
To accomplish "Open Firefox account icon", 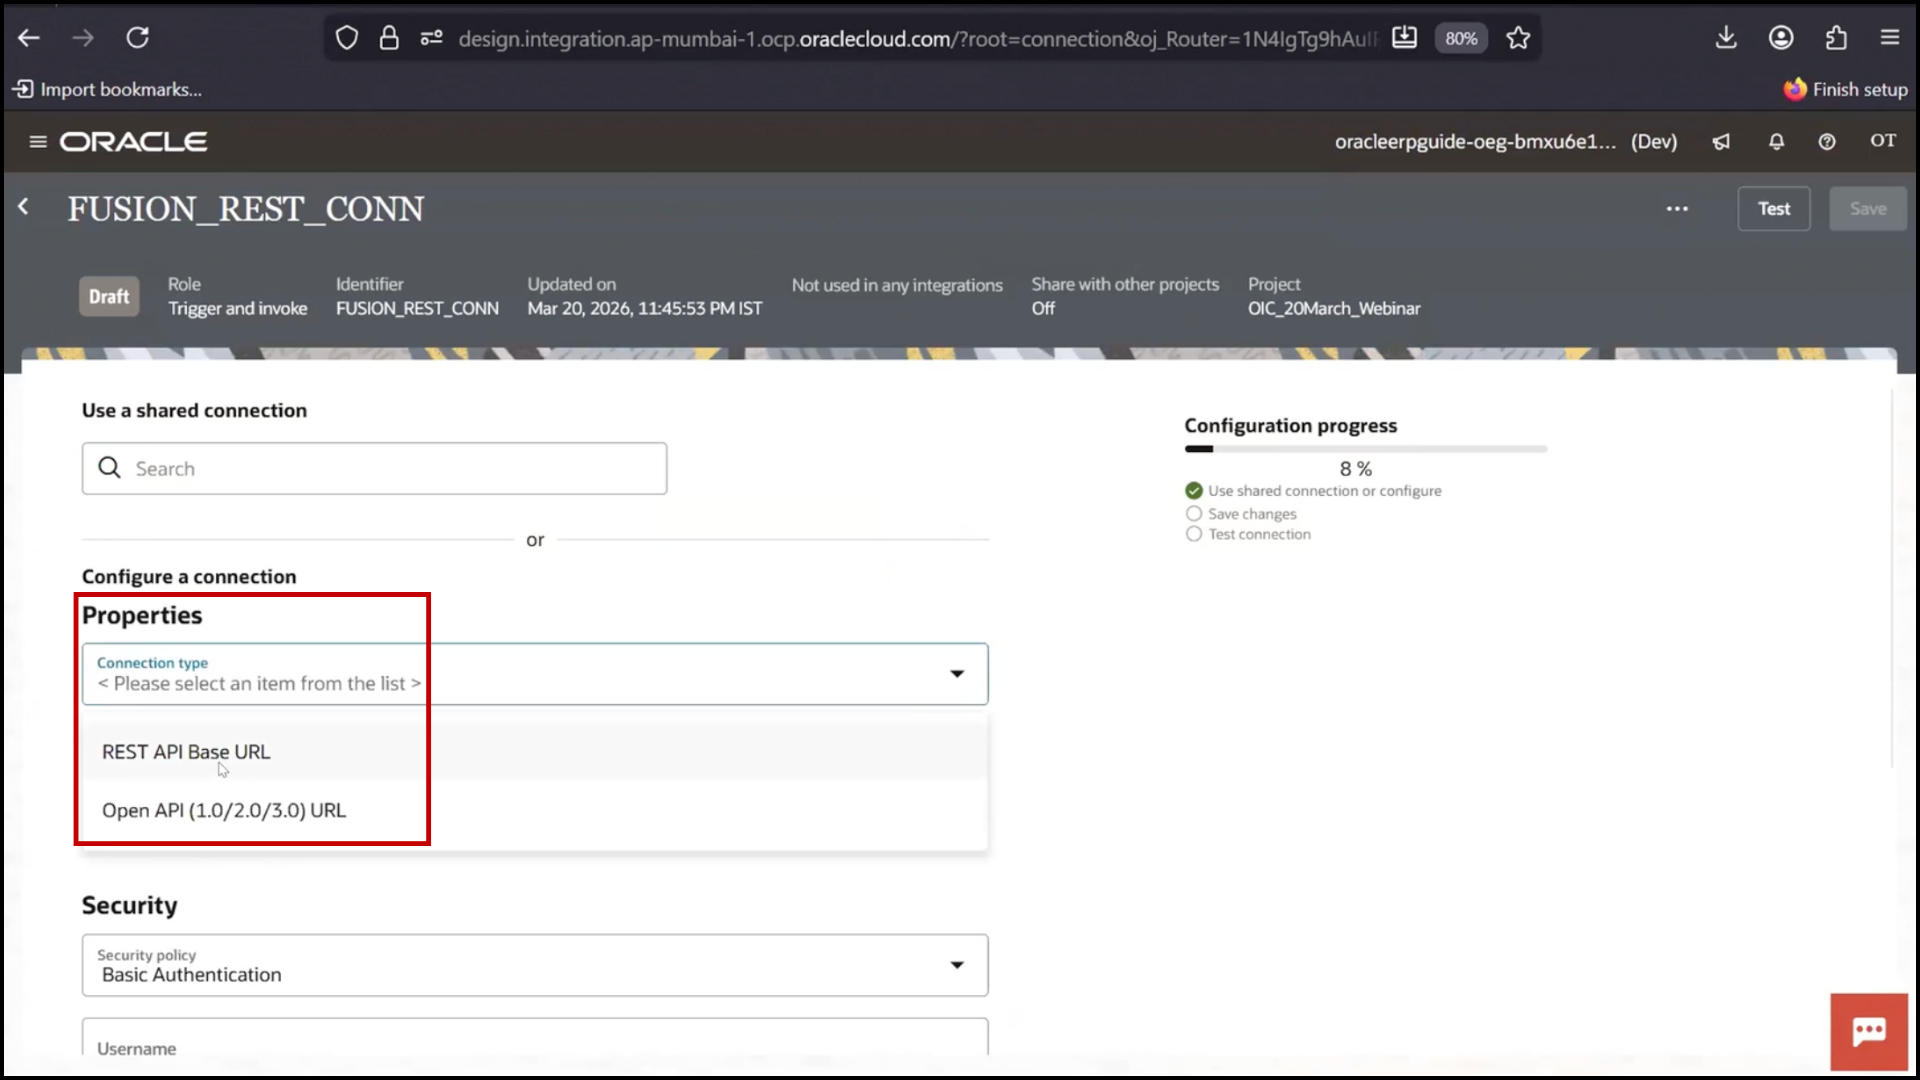I will click(1781, 38).
